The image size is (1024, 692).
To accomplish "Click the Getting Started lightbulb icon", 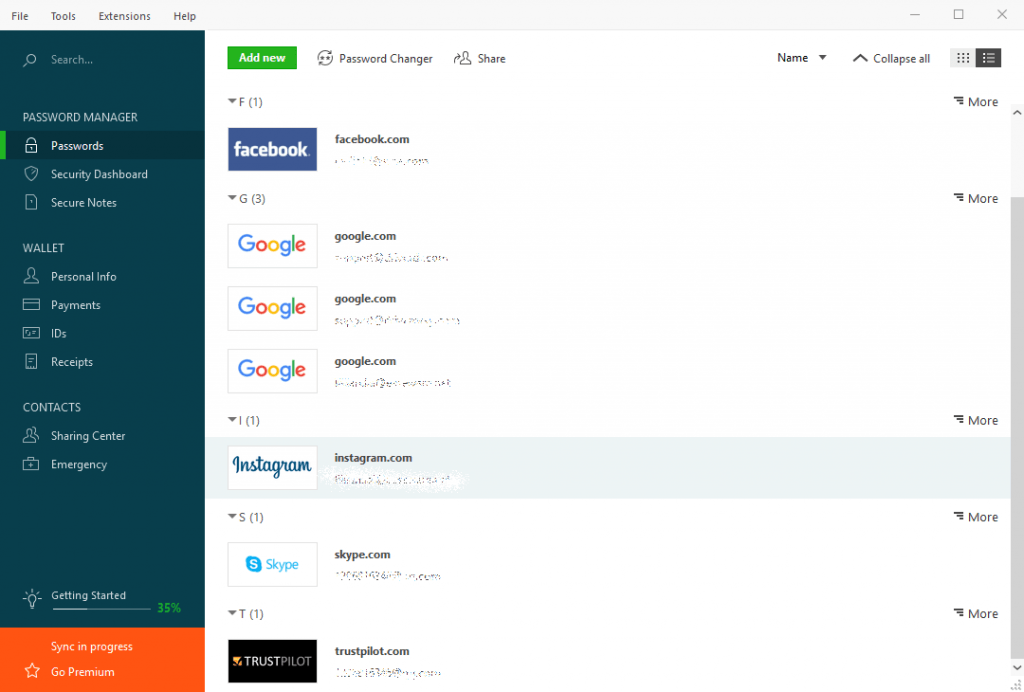I will pyautogui.click(x=32, y=599).
